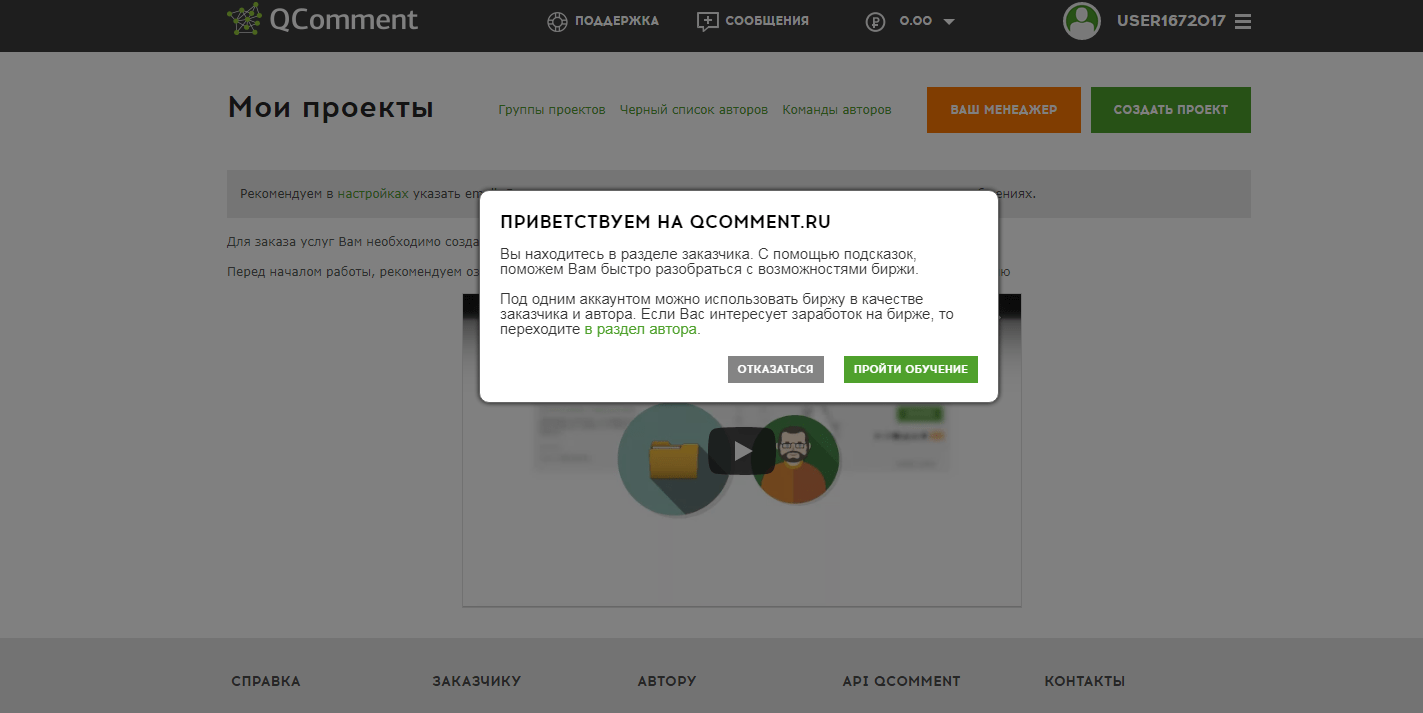
Task: Click footer АВТОРУ heading
Action: click(x=667, y=681)
